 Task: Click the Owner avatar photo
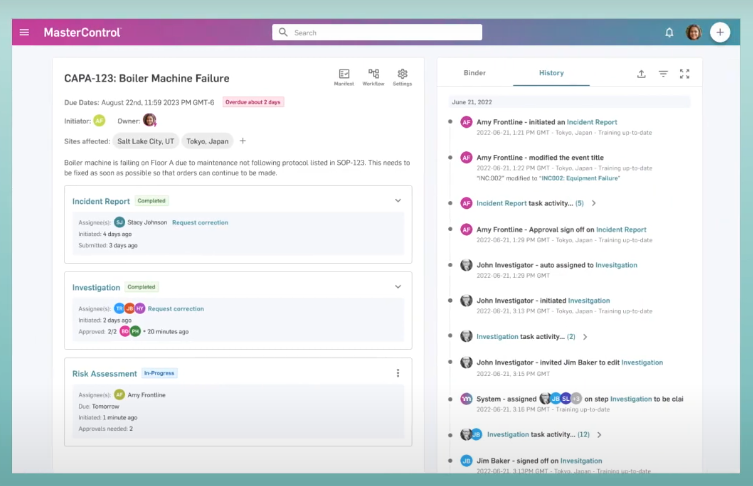pyautogui.click(x=150, y=120)
